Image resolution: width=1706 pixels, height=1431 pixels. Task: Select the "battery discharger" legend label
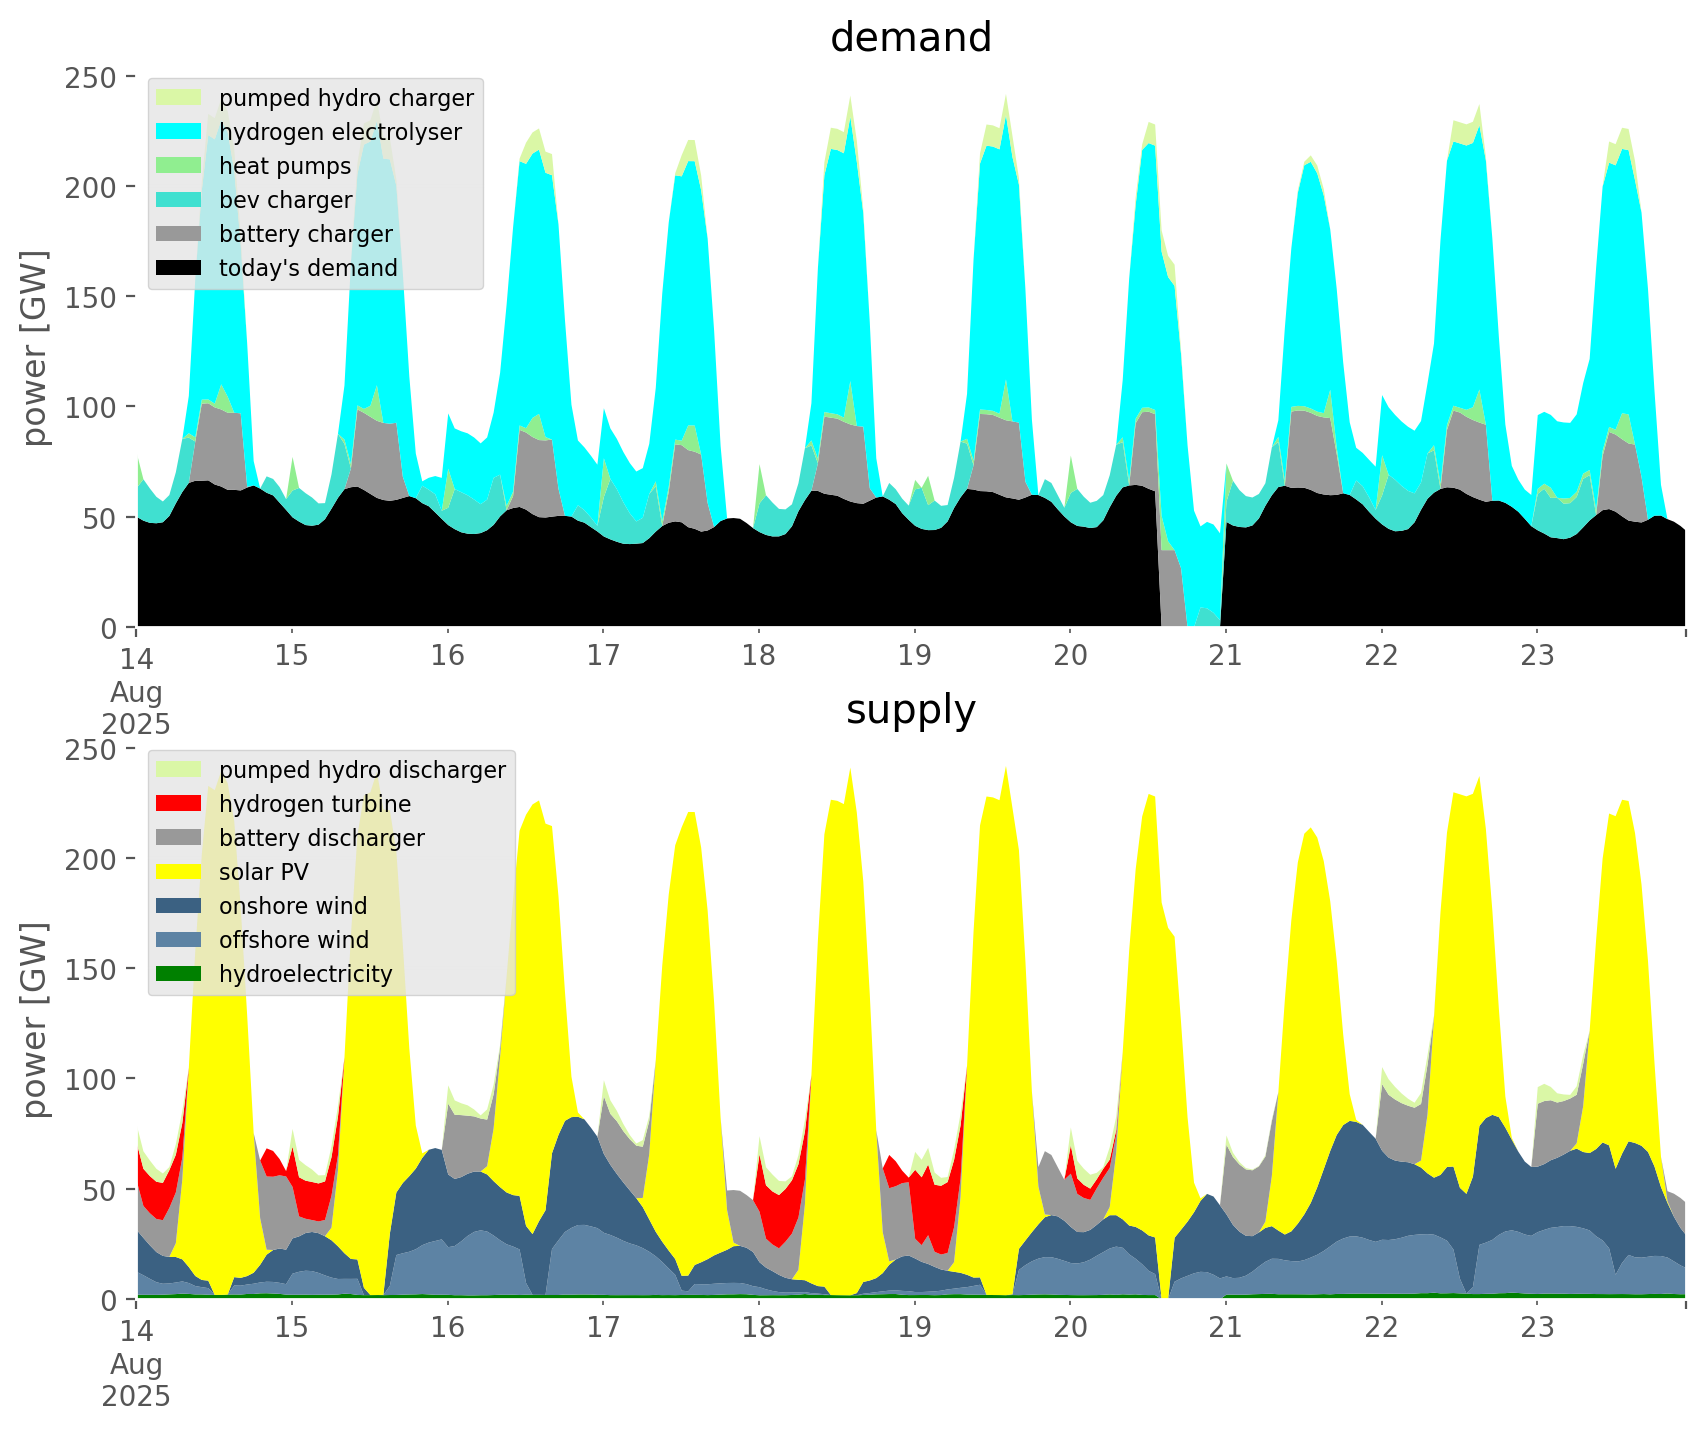click(321, 838)
